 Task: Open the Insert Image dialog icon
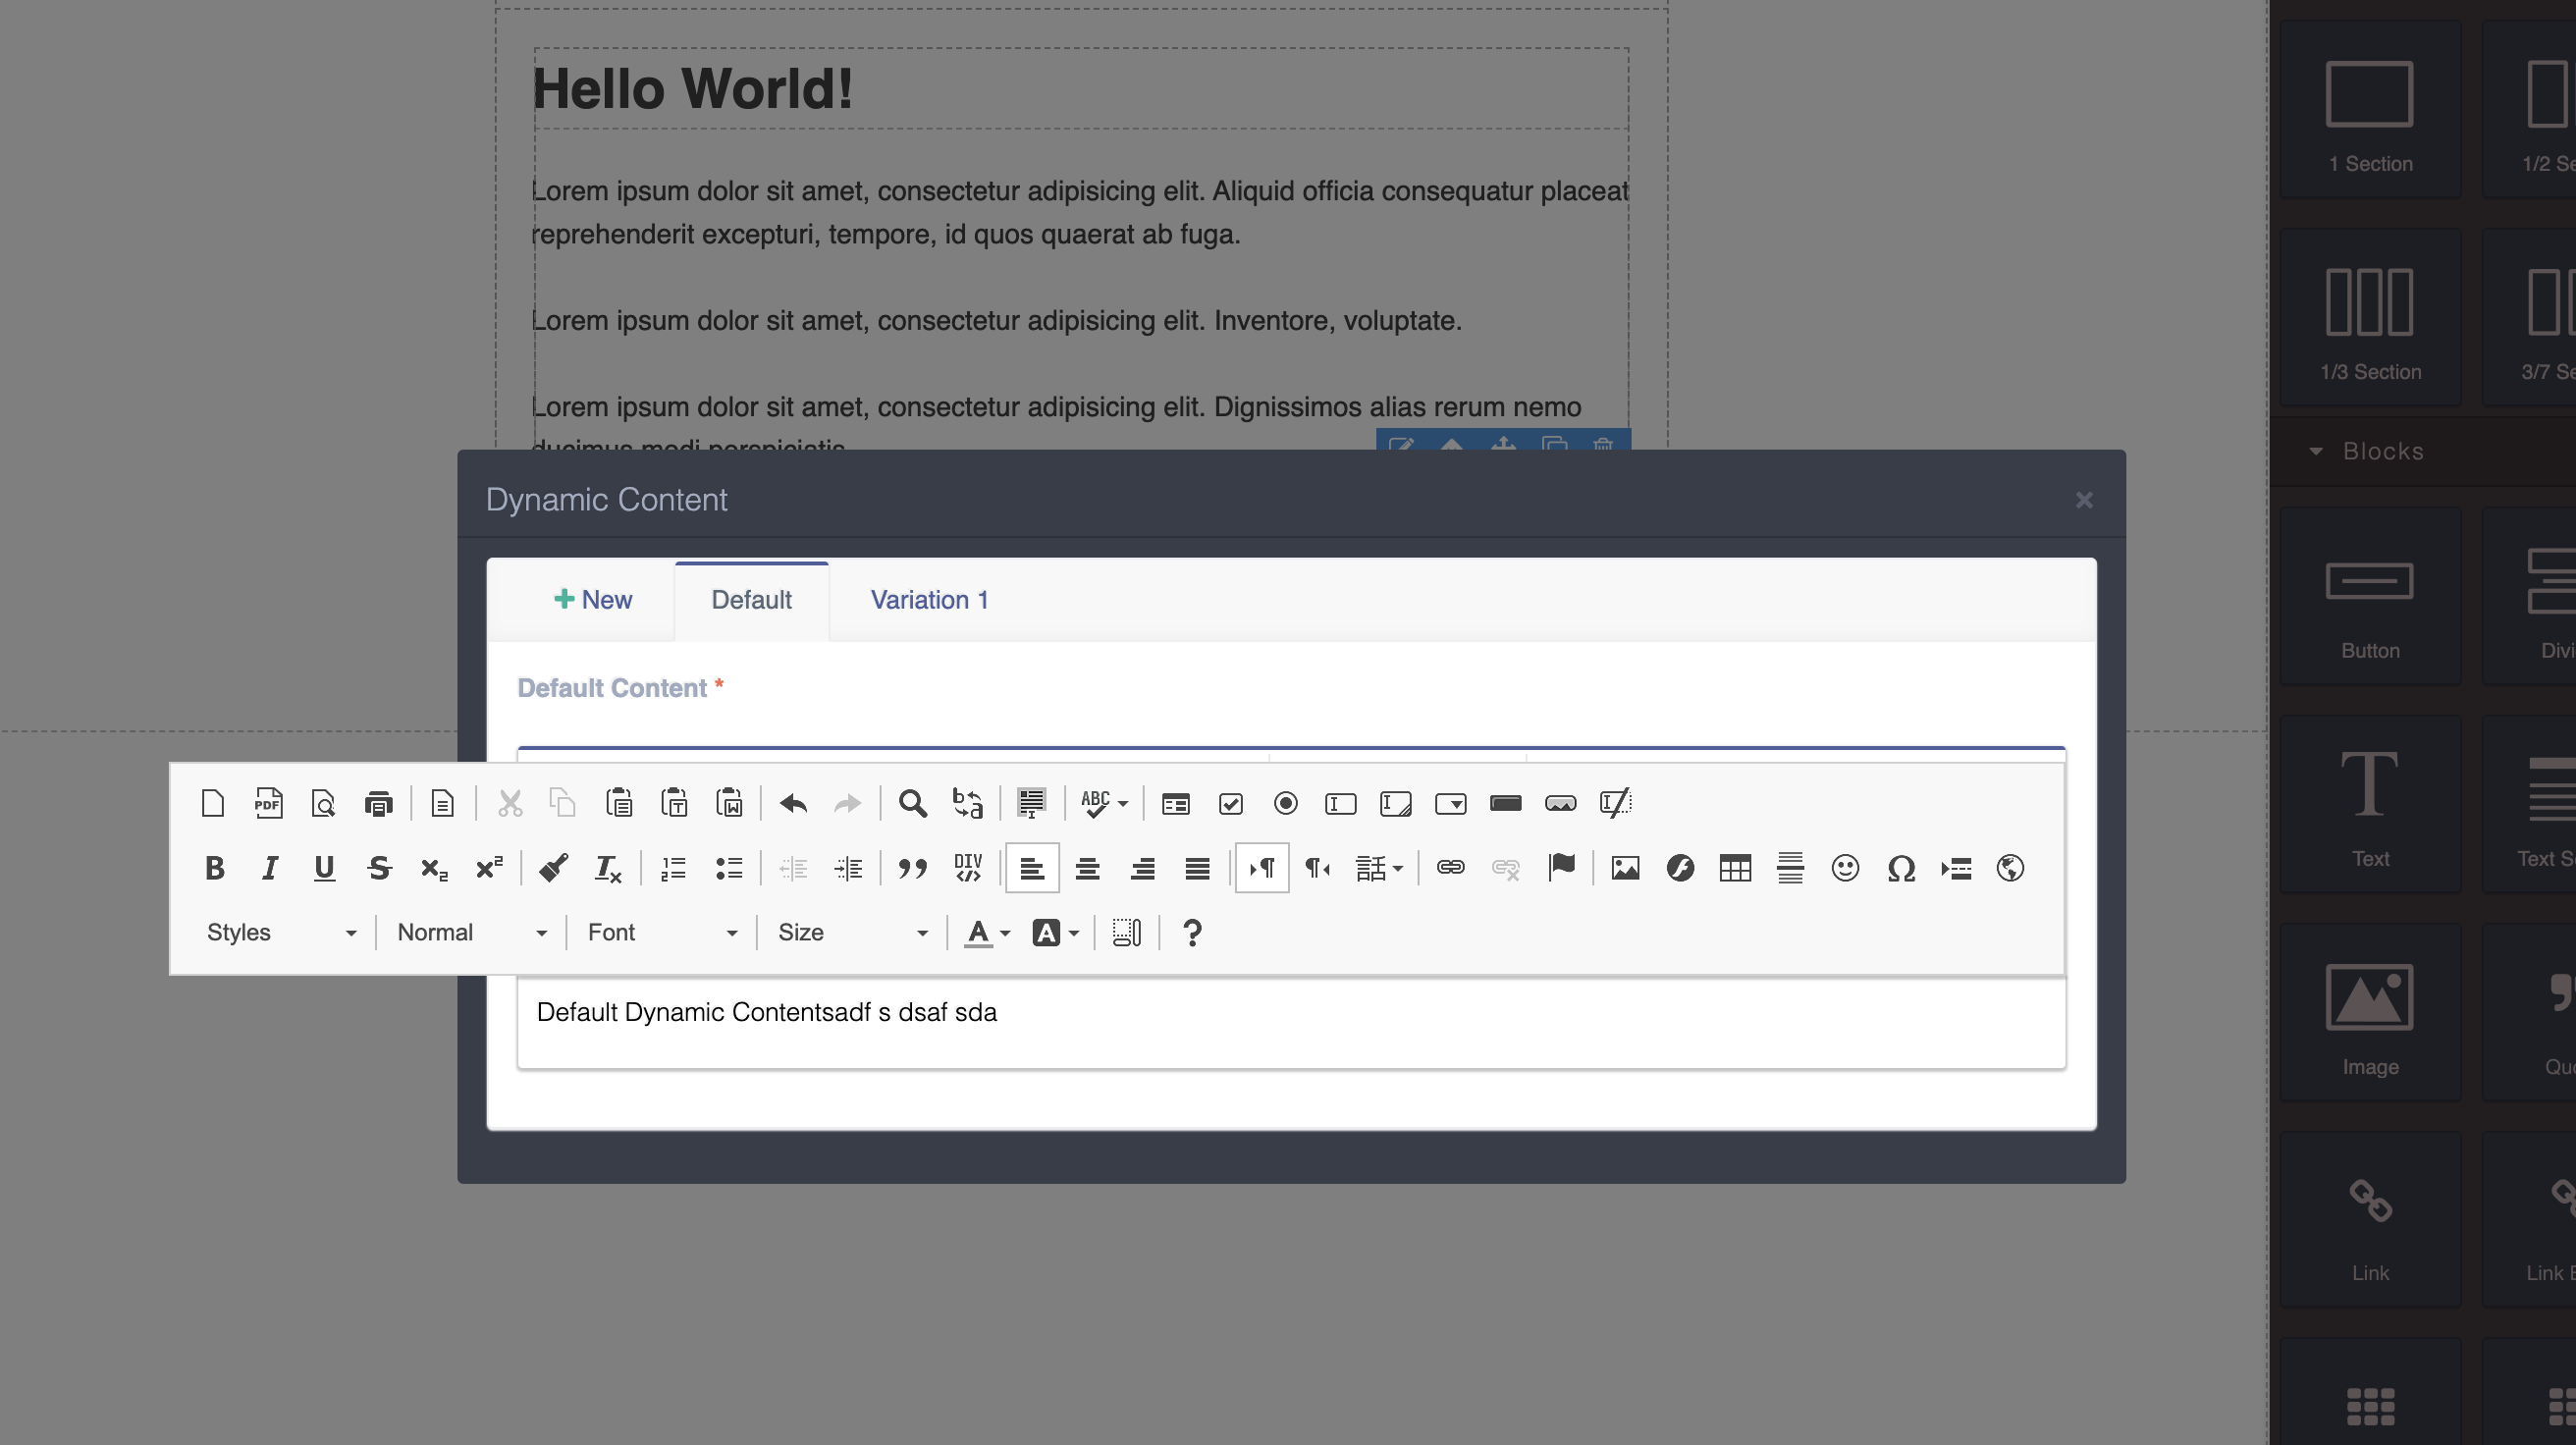(x=1625, y=868)
